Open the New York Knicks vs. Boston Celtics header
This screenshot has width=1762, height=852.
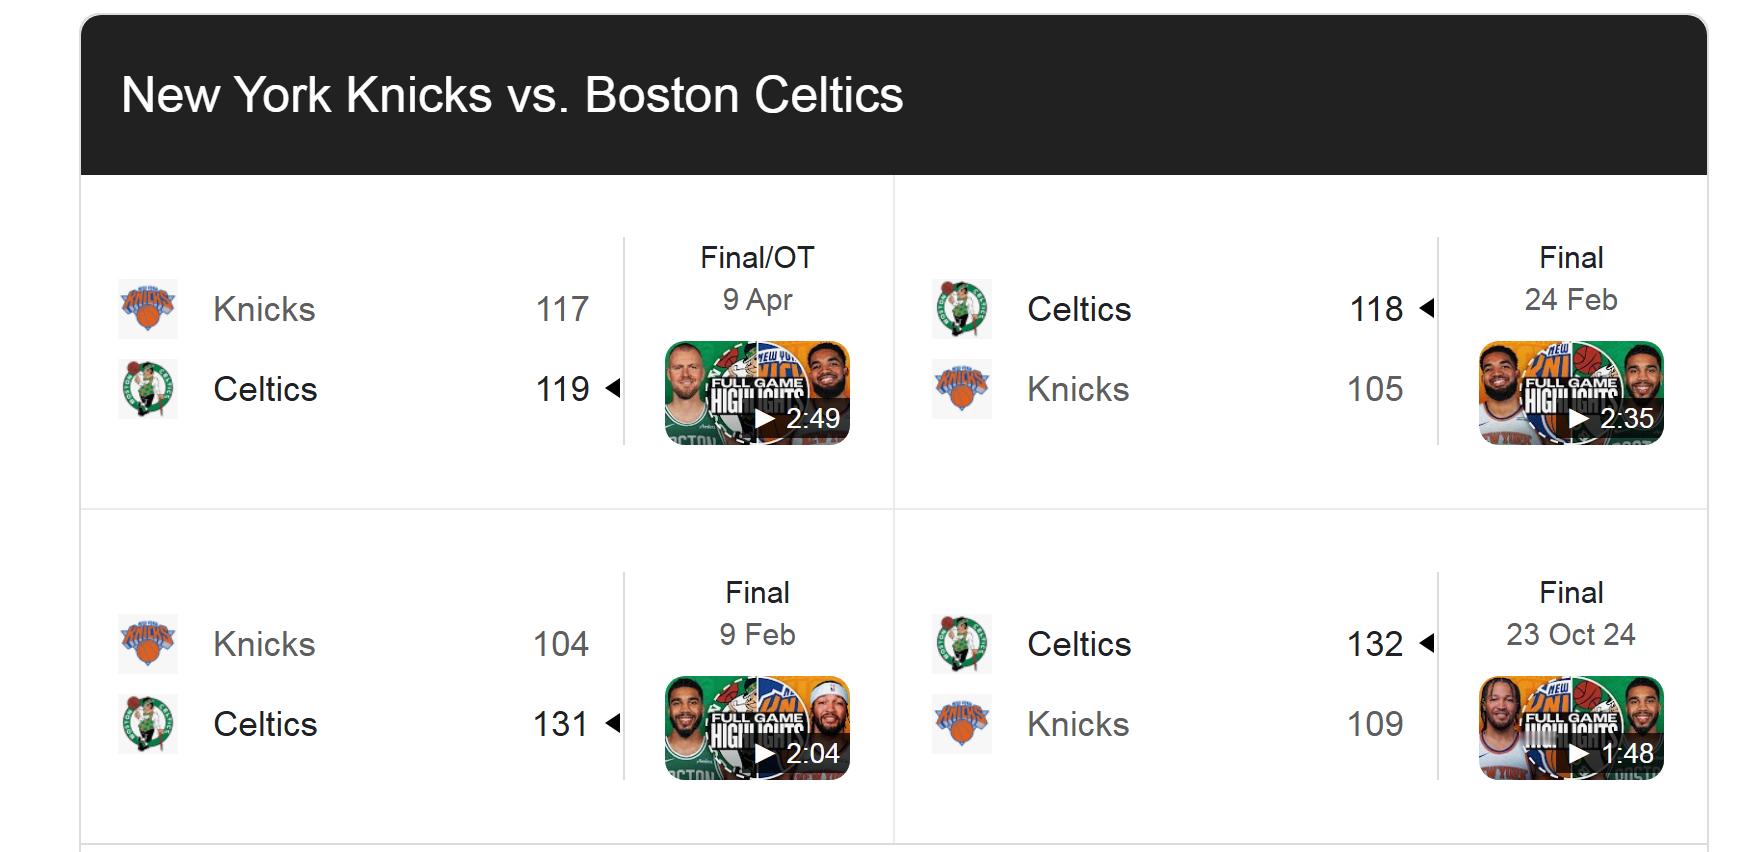(x=512, y=95)
